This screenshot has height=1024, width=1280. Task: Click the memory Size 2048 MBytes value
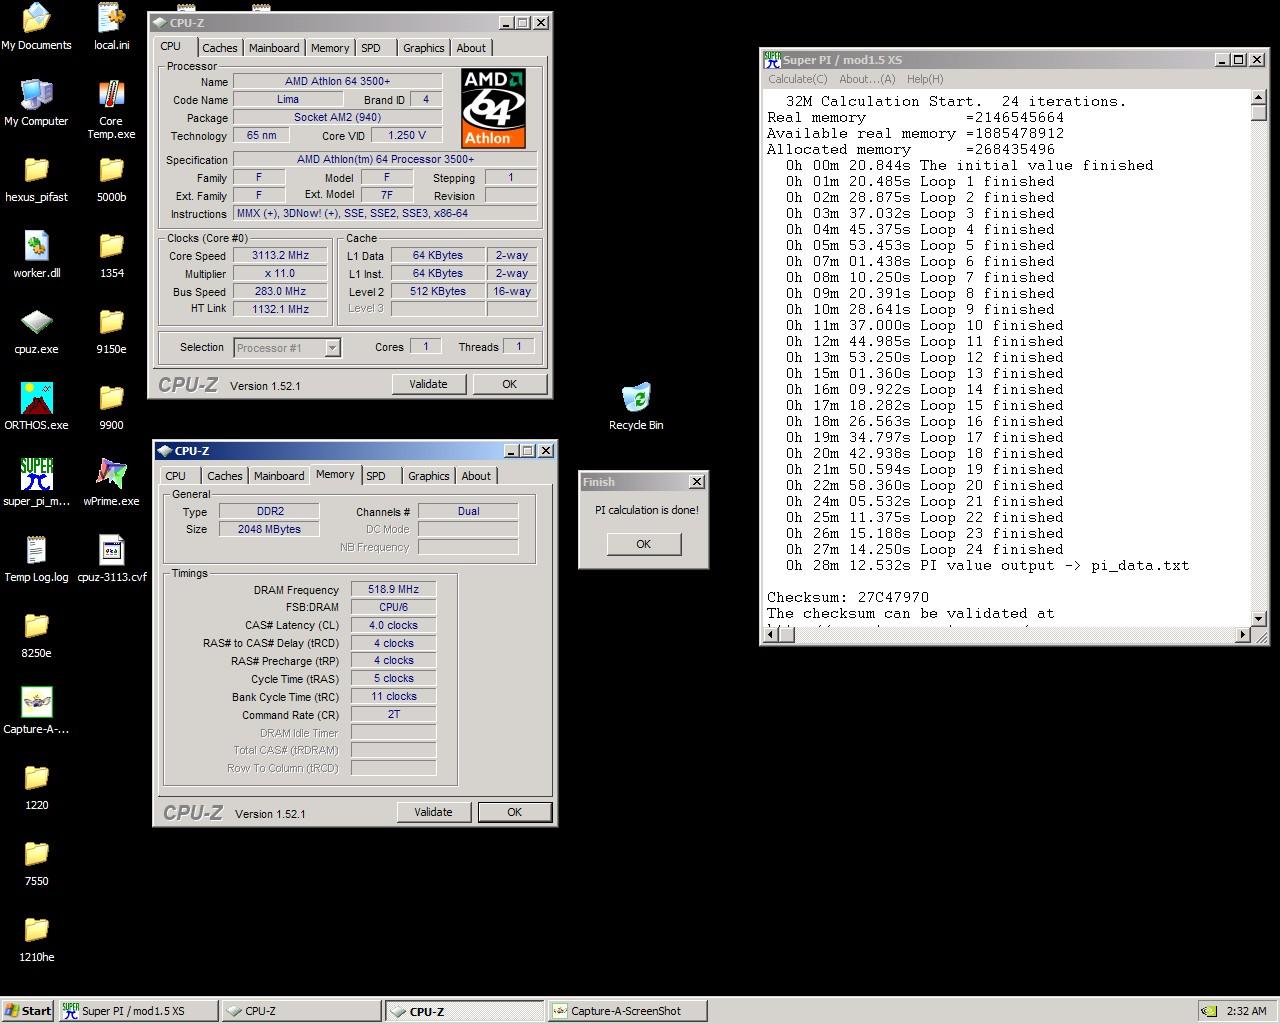(269, 529)
